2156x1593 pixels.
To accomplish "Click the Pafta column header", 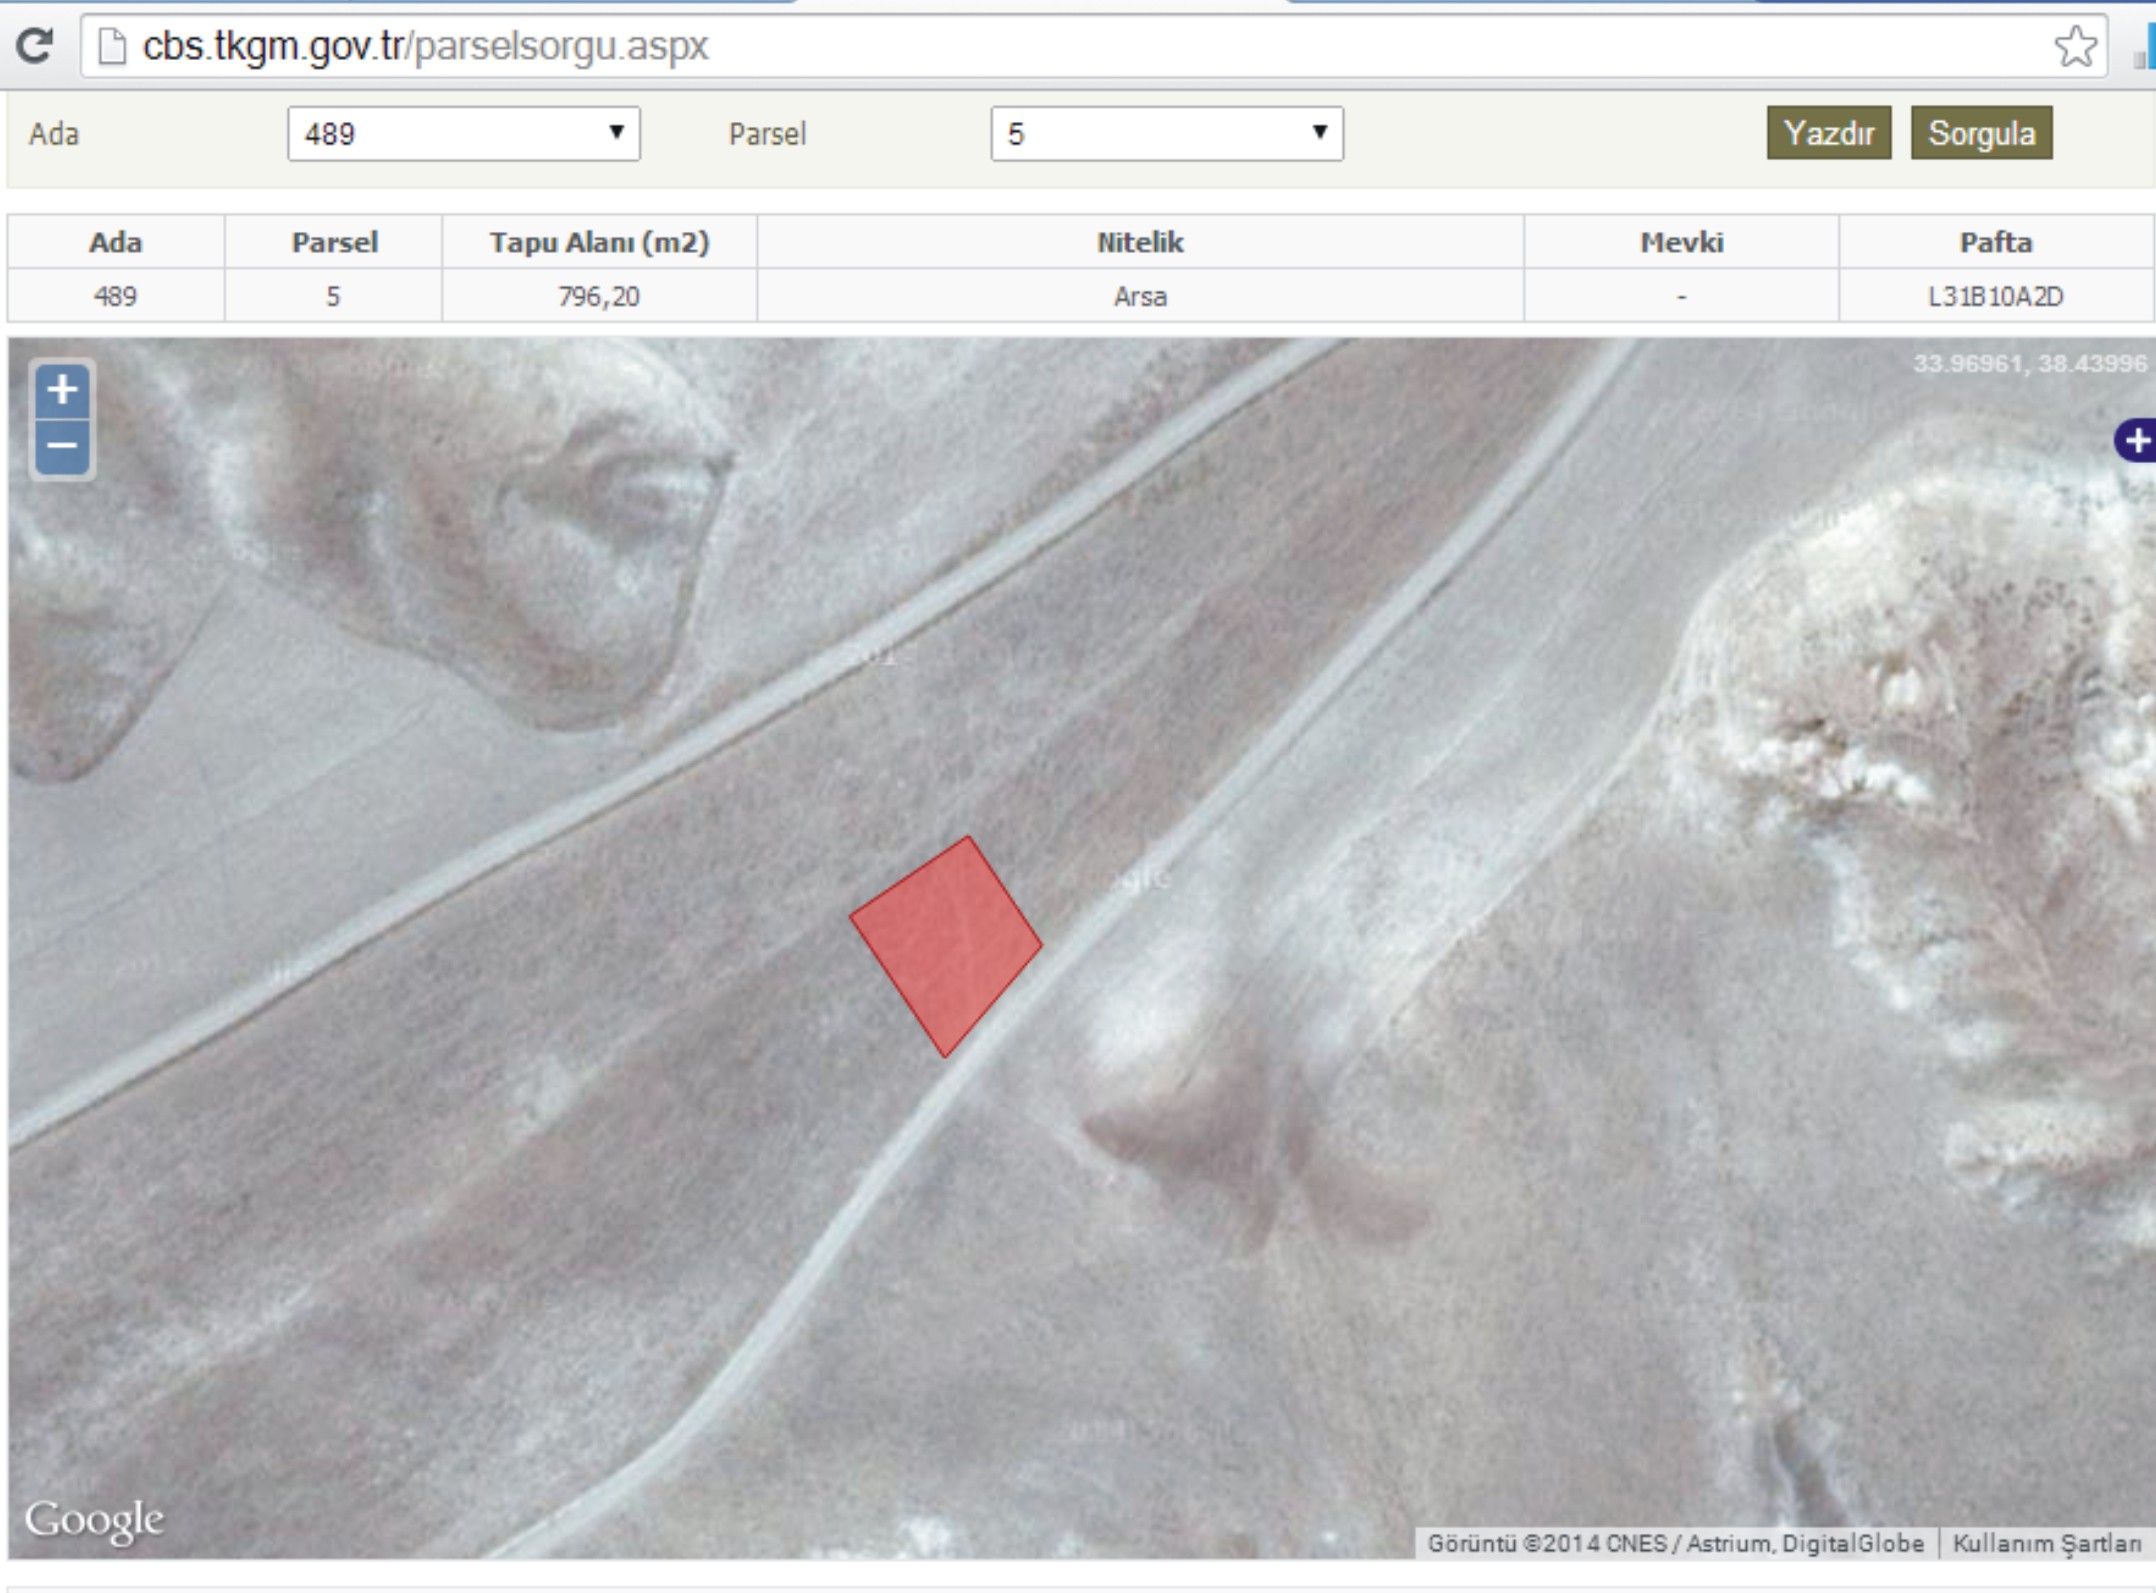I will tap(1995, 242).
